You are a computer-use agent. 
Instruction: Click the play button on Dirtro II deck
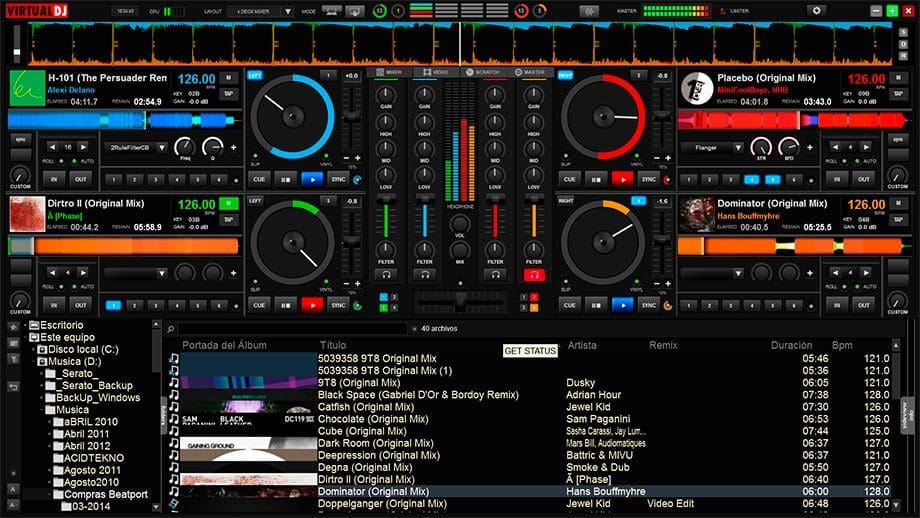tap(312, 305)
